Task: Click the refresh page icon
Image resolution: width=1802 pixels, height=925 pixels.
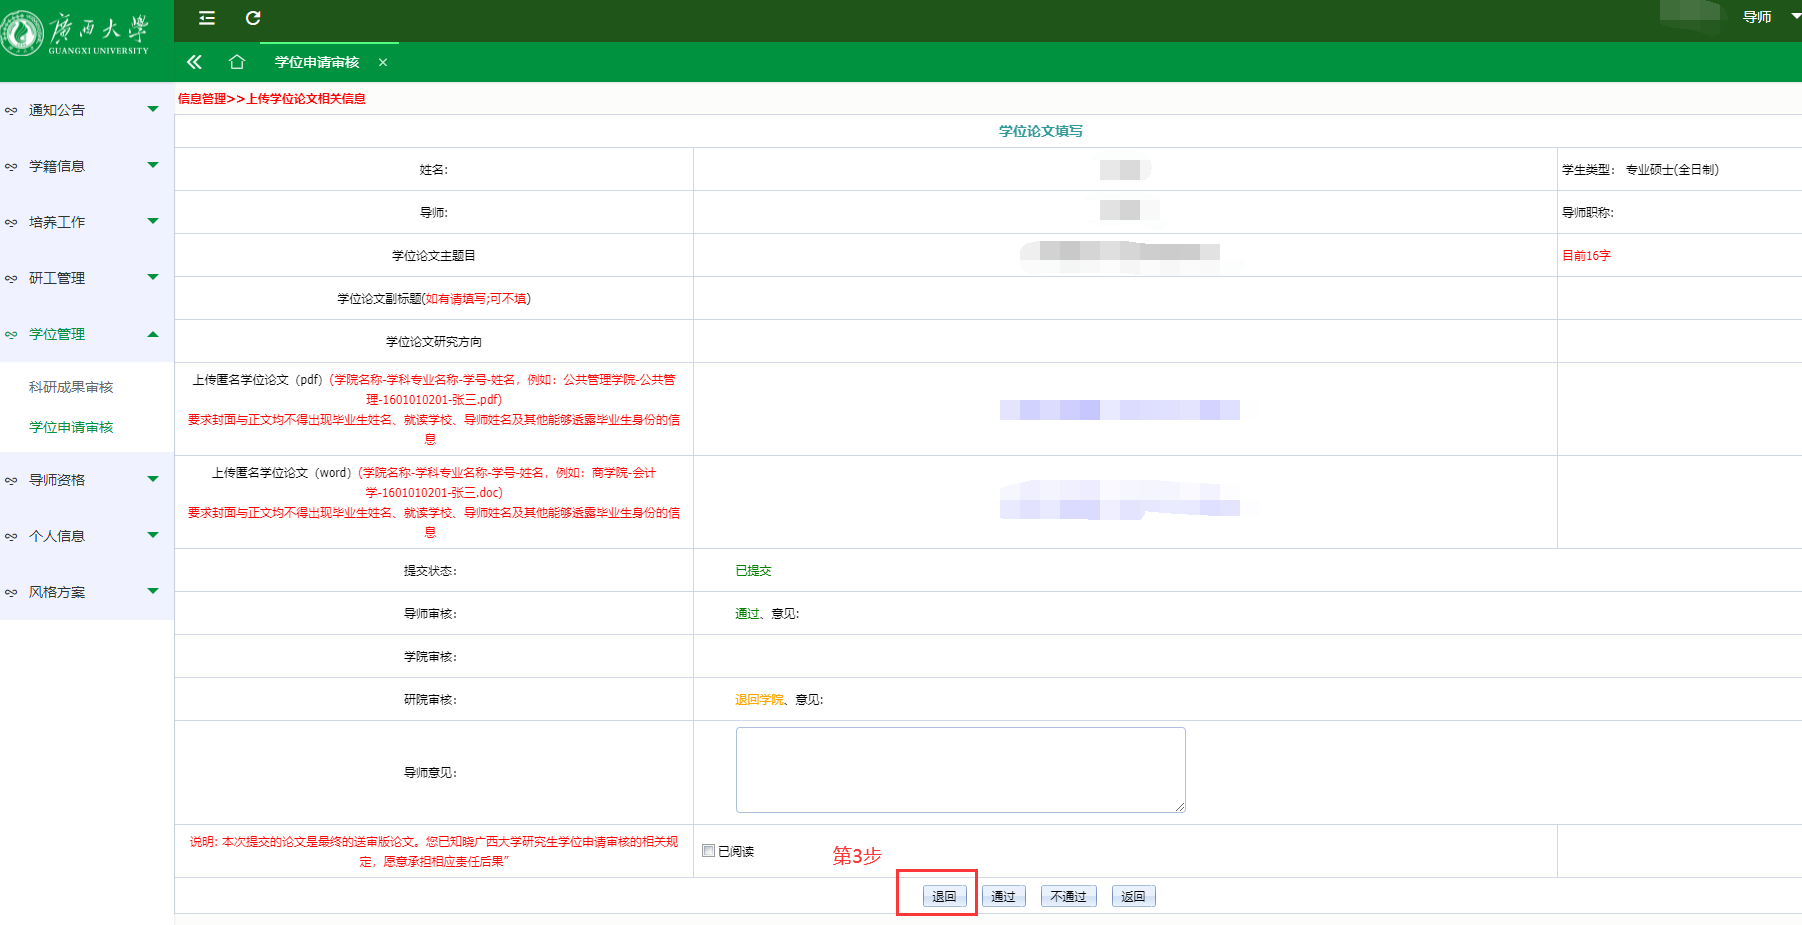Action: coord(253,18)
